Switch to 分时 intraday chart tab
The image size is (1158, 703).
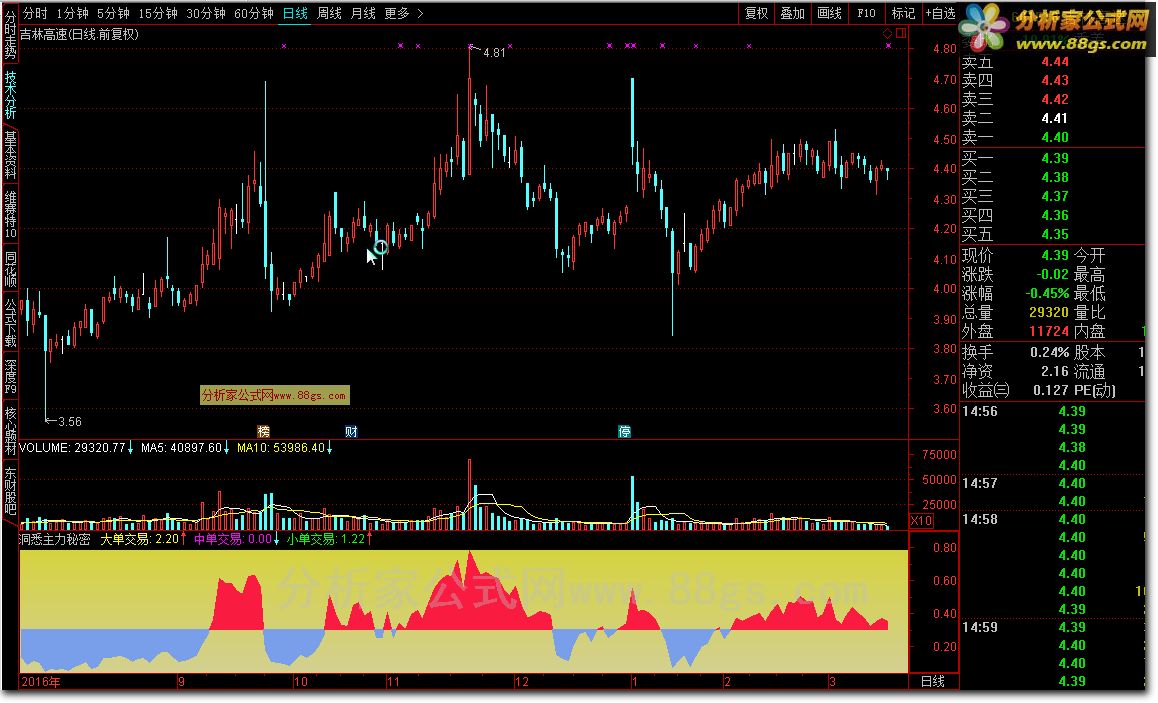[x=35, y=13]
